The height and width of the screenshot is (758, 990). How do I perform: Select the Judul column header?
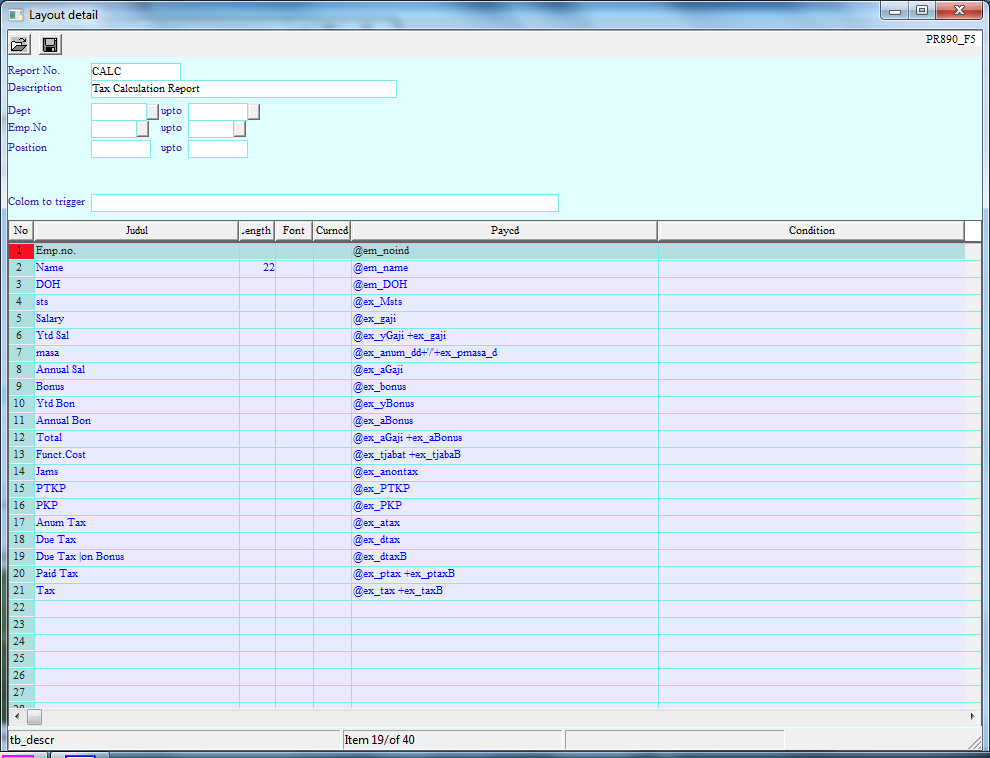(x=137, y=231)
